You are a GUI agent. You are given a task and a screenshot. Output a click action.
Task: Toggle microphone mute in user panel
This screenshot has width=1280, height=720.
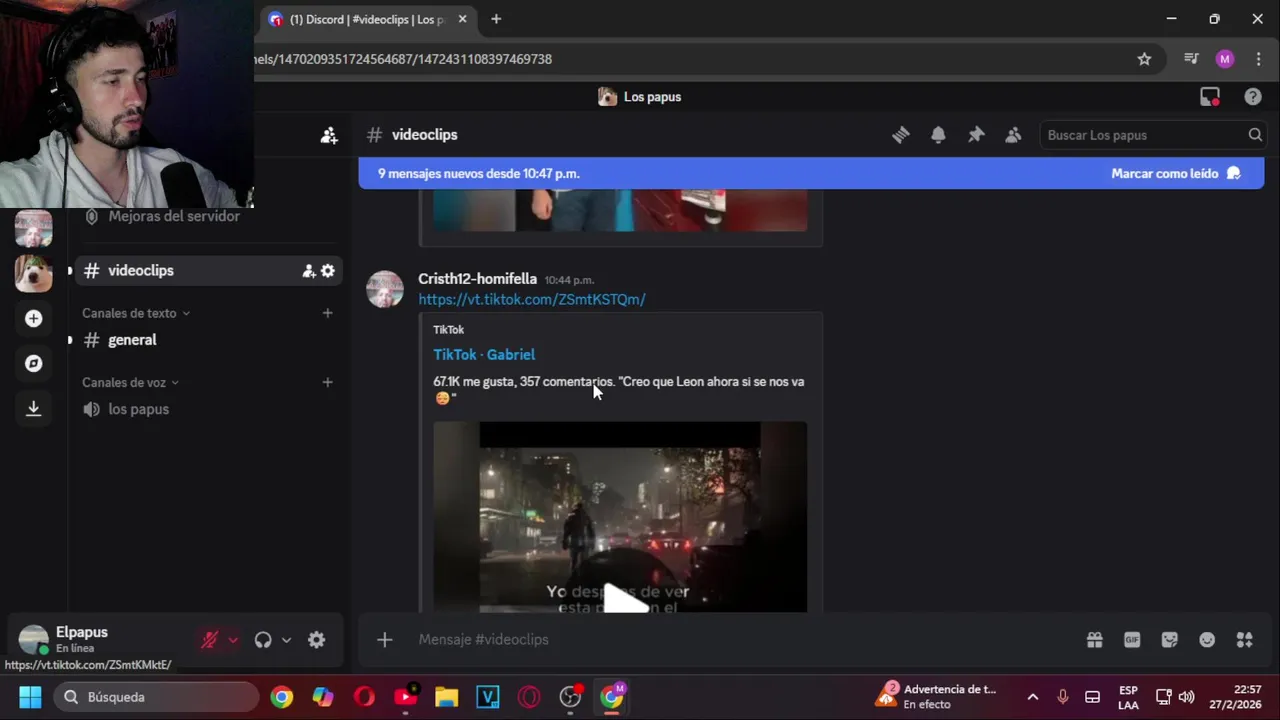(x=210, y=640)
